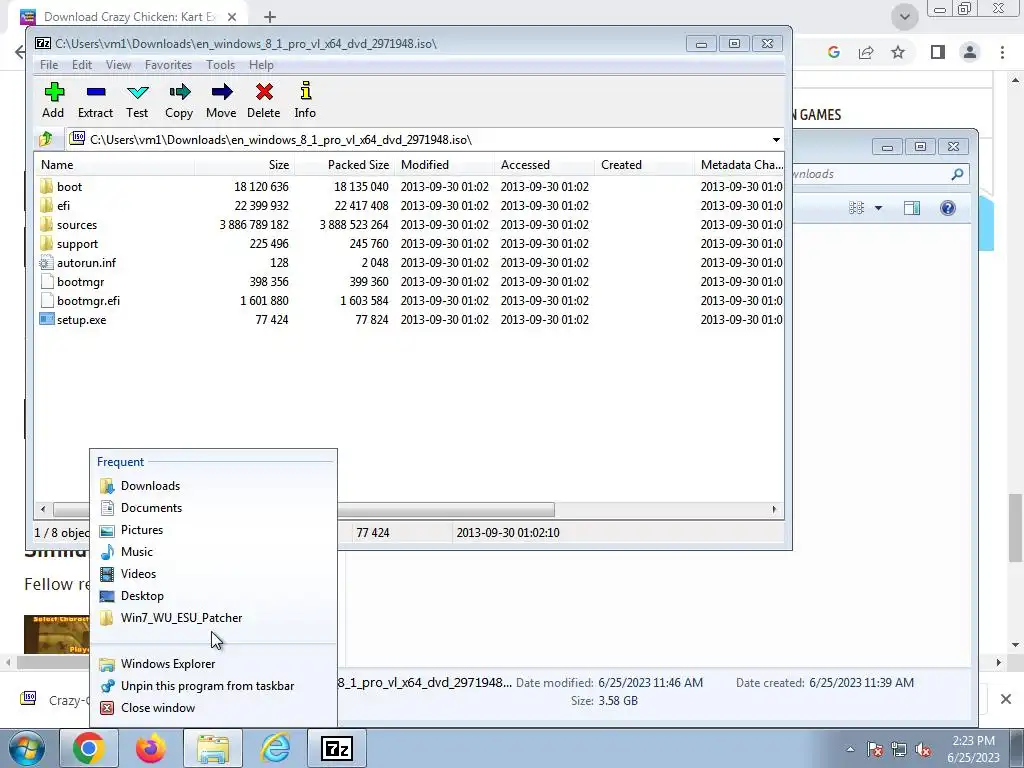Sort by the Packed Size column header
Screen dimensions: 1024x768
[344, 165]
